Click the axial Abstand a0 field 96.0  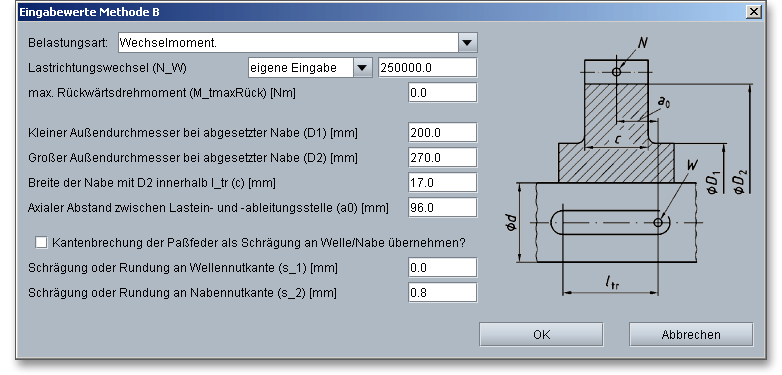[x=443, y=207]
